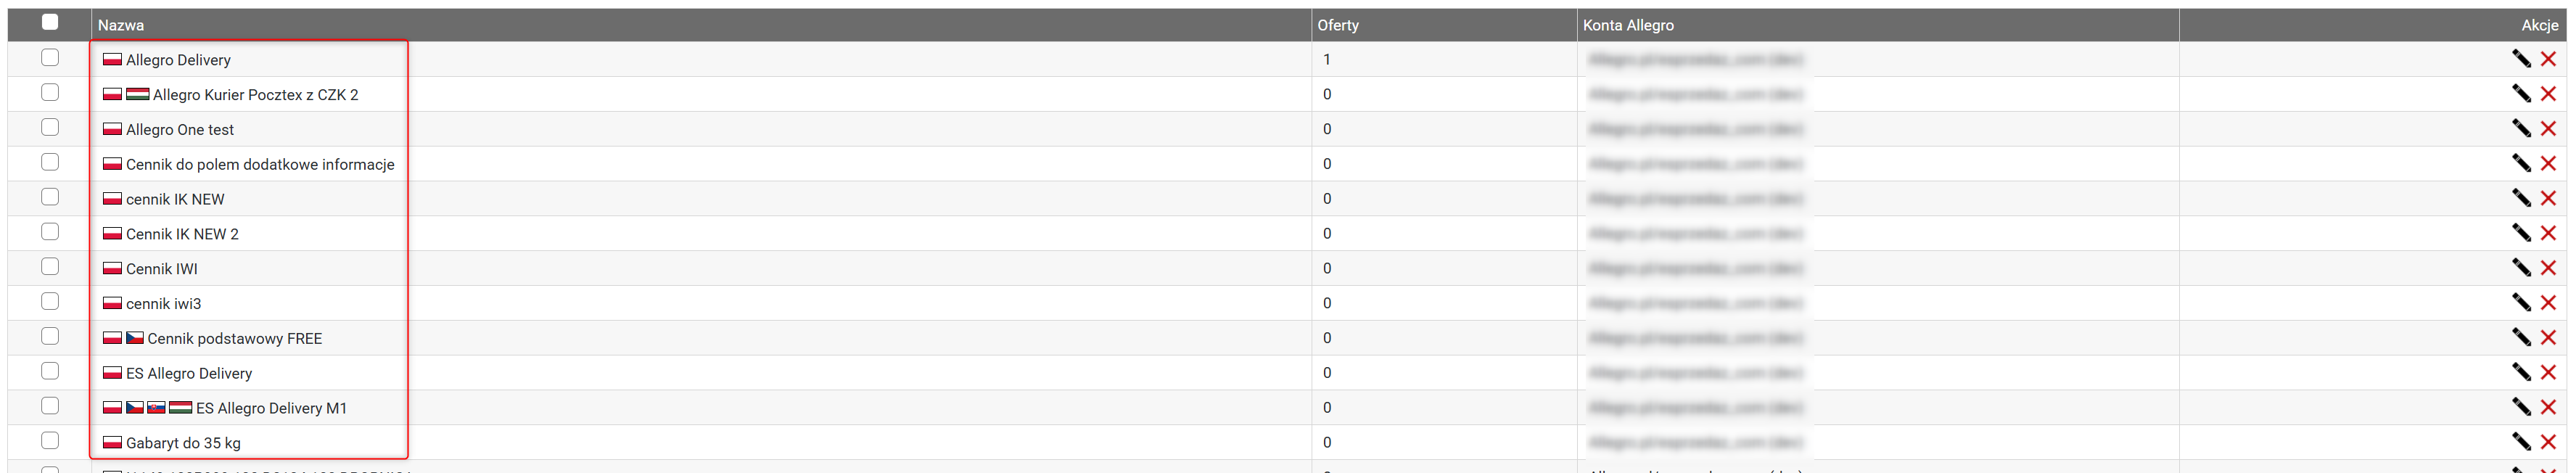Delete the Cennik IK NEW 2 row
Viewport: 2576px width, 473px height.
click(2548, 233)
